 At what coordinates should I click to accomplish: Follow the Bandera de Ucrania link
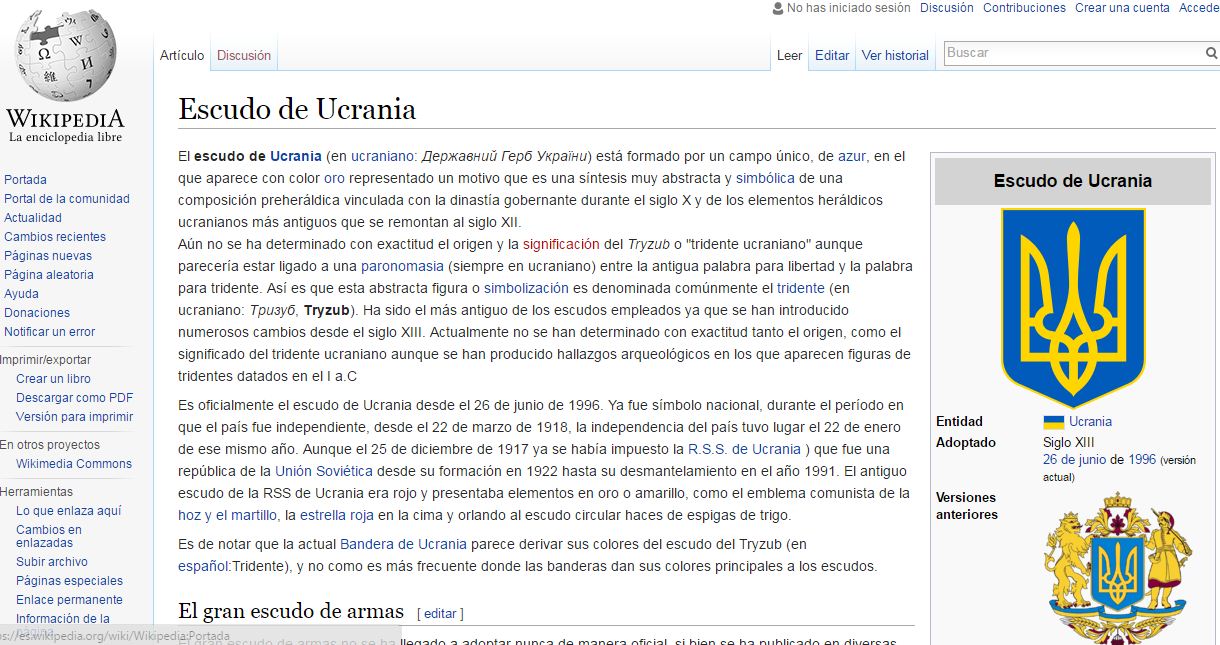click(x=403, y=544)
